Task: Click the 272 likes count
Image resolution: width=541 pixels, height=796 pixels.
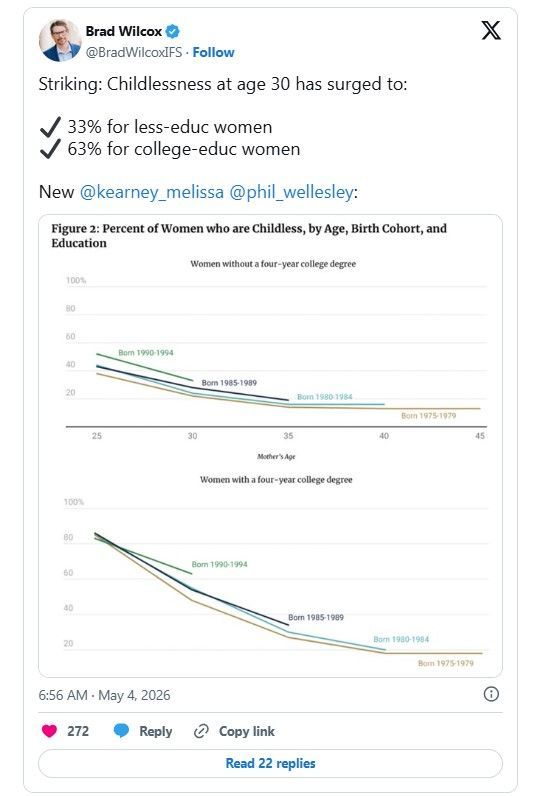Action: tap(78, 731)
